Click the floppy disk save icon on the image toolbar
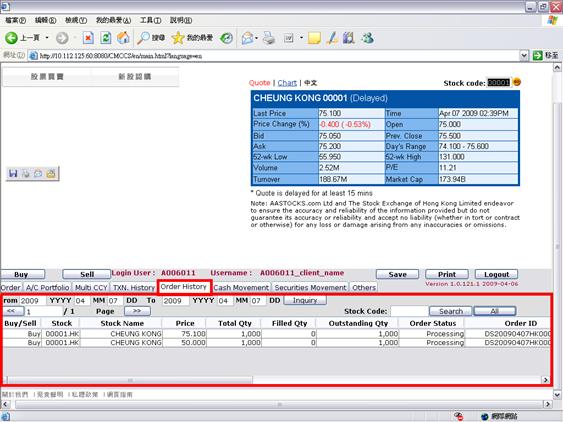563x422 pixels. tap(13, 174)
